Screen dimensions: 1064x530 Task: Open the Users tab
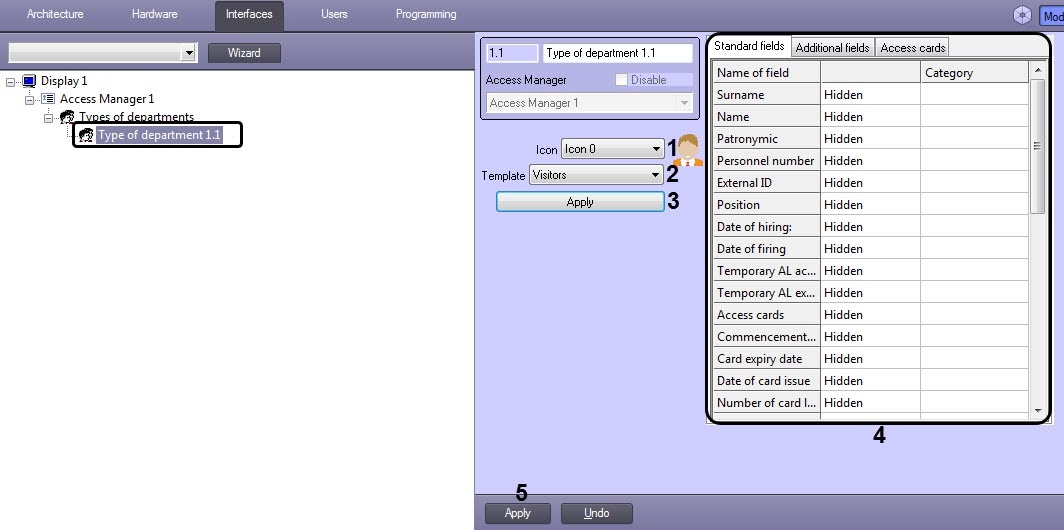(x=334, y=14)
